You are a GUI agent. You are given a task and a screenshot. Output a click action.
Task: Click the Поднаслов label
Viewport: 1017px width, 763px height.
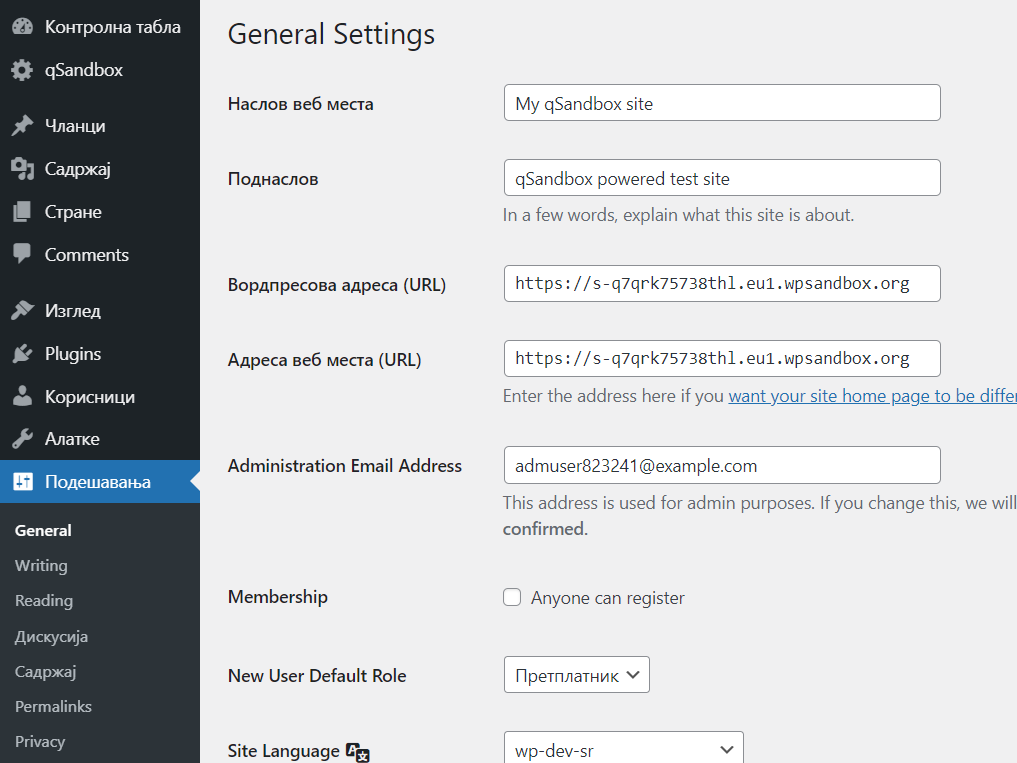coord(273,179)
